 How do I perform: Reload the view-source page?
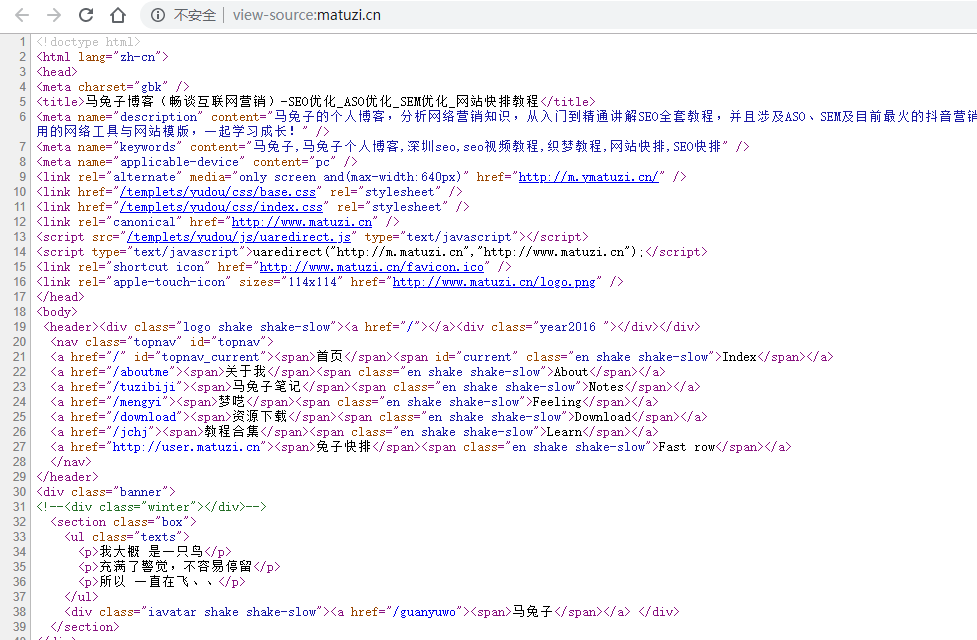pos(86,15)
